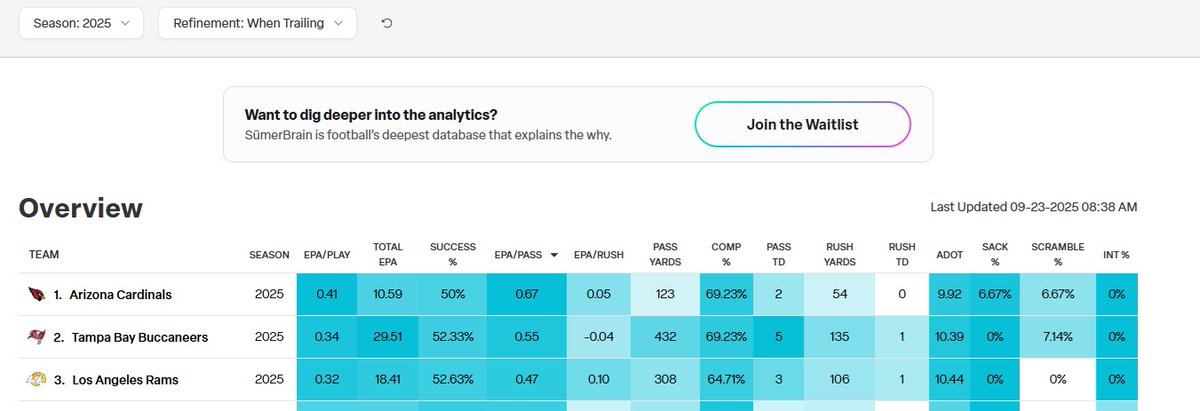Open the Season: 2025 dropdown
Screen dimensions: 1200x411
(81, 23)
